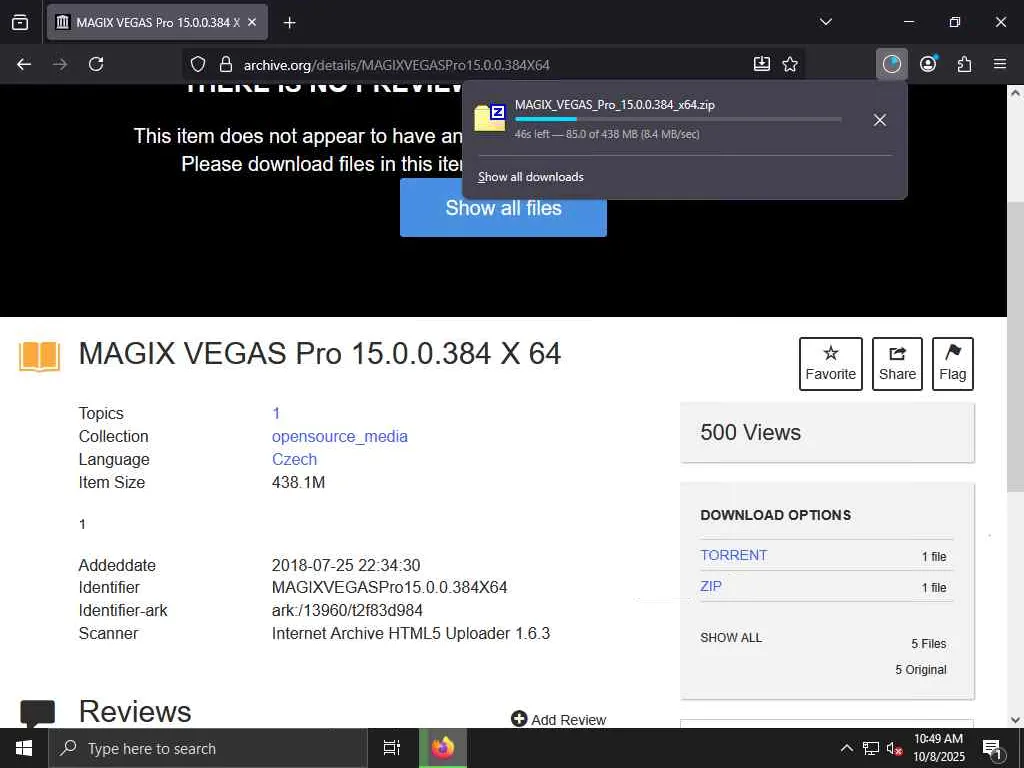
Task: Download the TORRENT option
Action: [x=733, y=555]
